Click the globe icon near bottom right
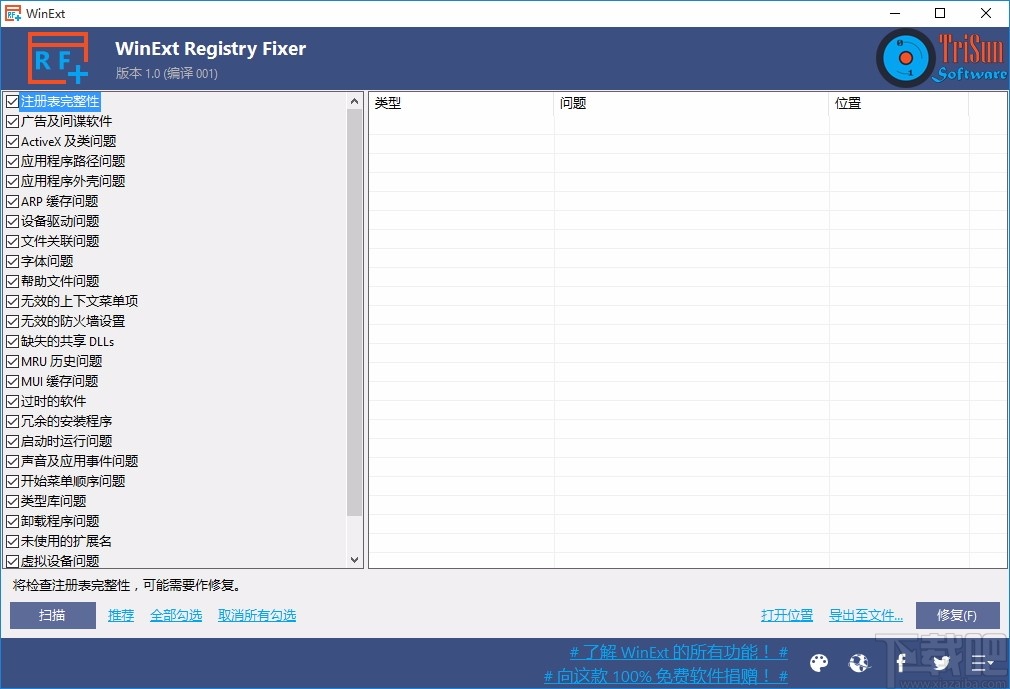Image resolution: width=1010 pixels, height=689 pixels. (x=859, y=663)
